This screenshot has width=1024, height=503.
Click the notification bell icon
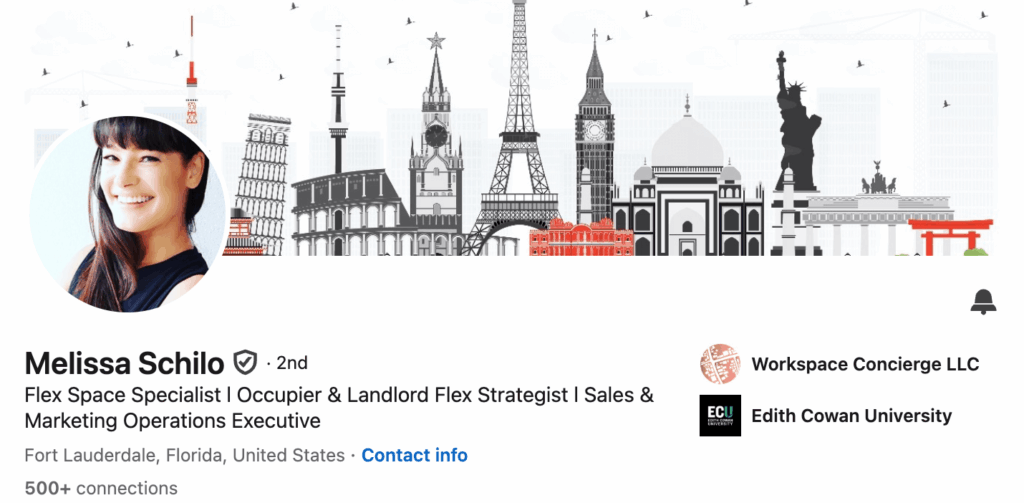point(983,301)
